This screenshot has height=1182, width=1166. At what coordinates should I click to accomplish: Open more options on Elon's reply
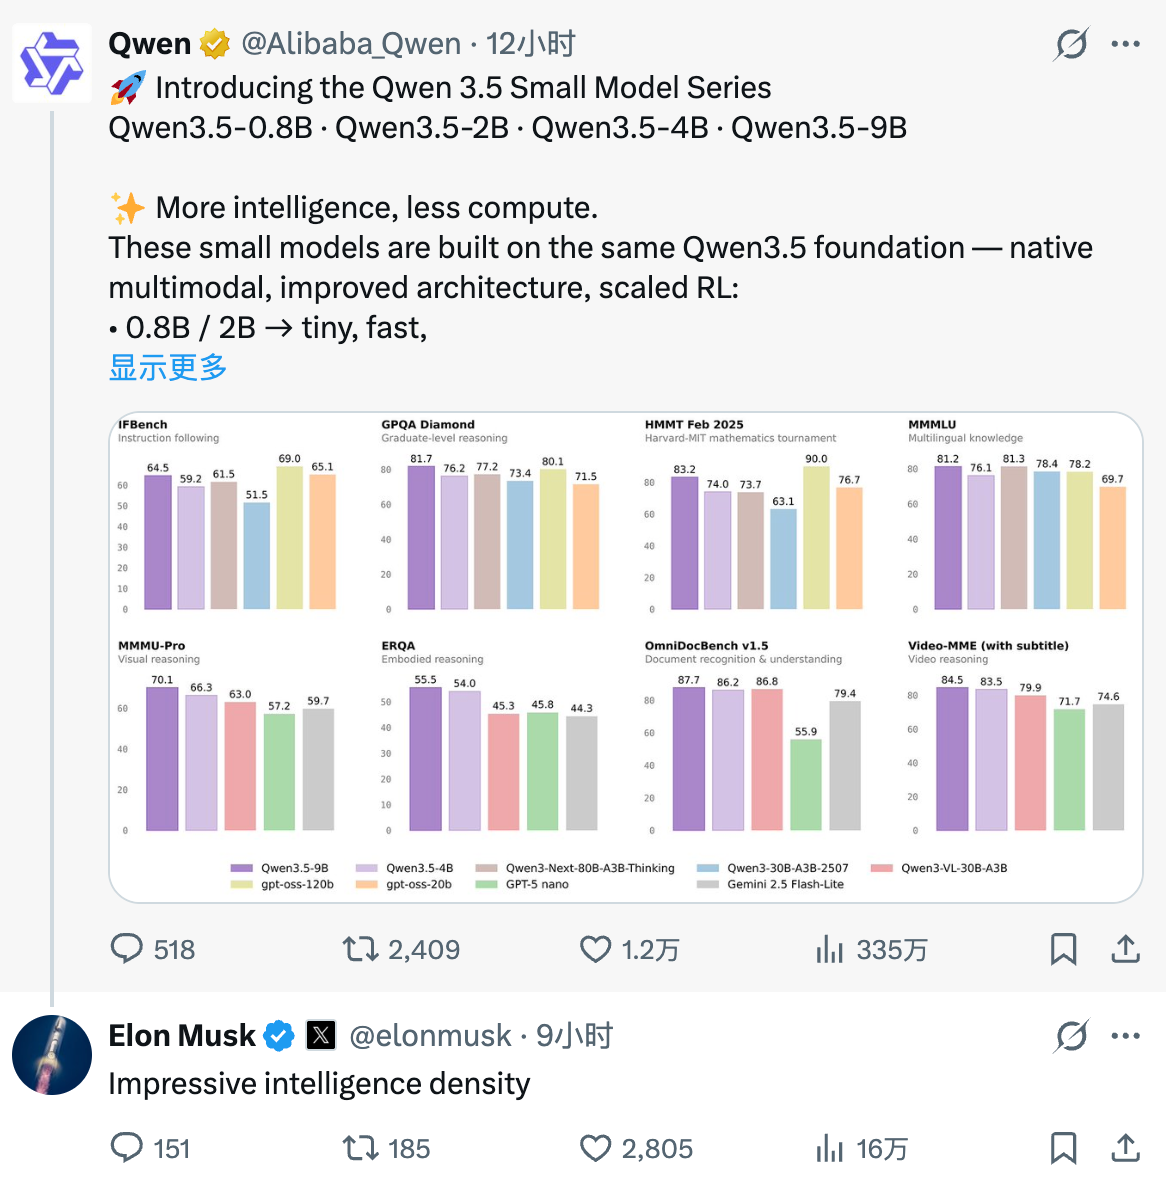[x=1125, y=1036]
